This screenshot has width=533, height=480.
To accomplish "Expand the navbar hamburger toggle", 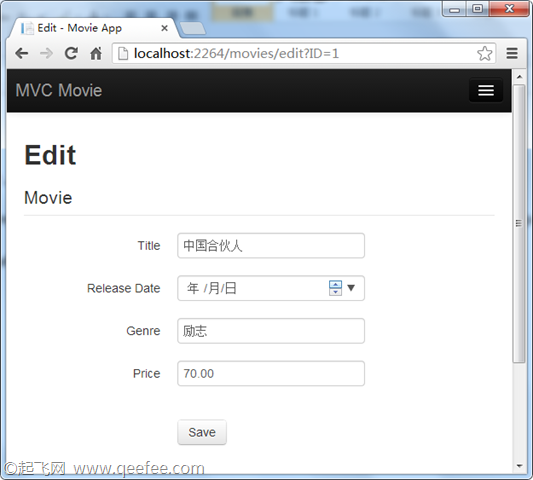I will pyautogui.click(x=486, y=90).
